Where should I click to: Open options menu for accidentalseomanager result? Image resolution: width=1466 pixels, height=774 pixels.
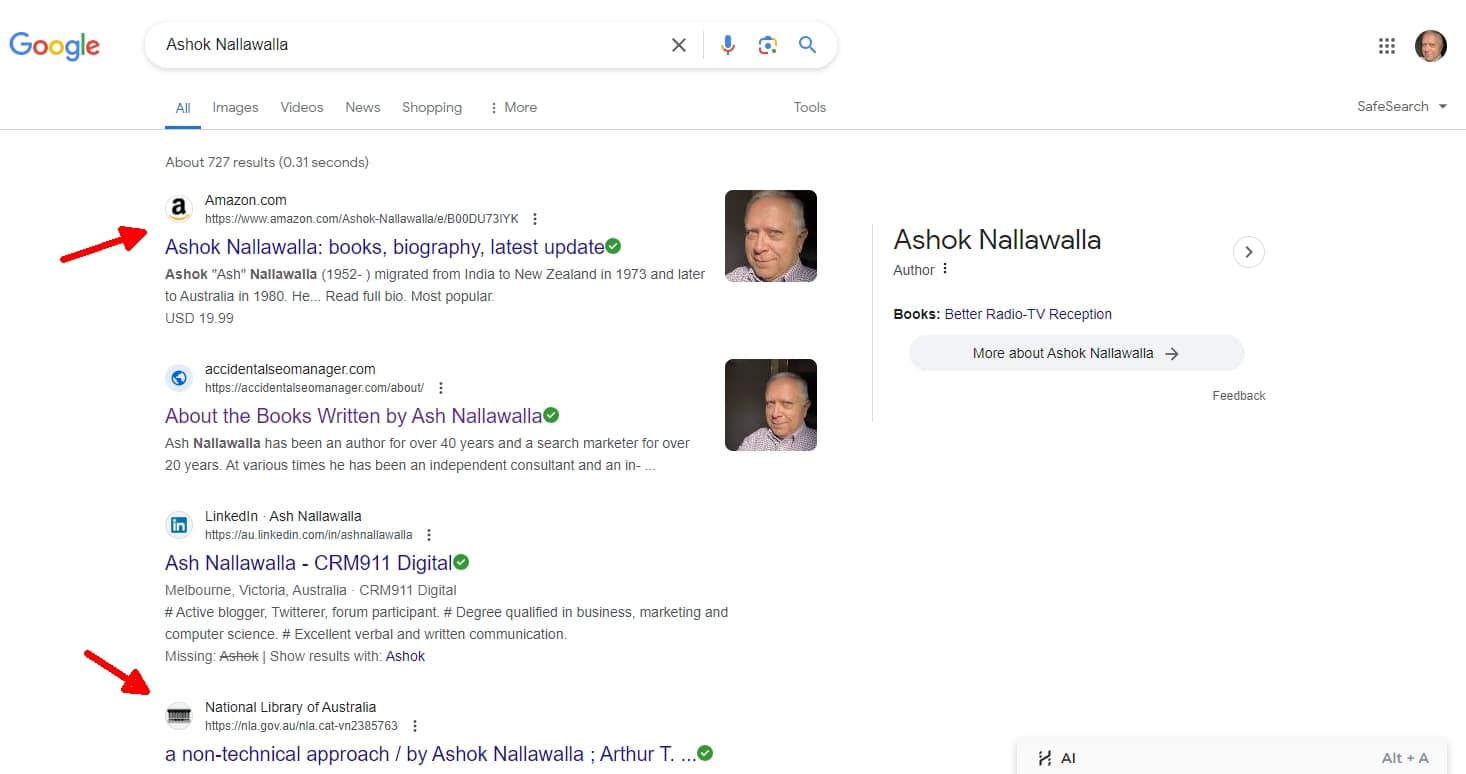441,388
